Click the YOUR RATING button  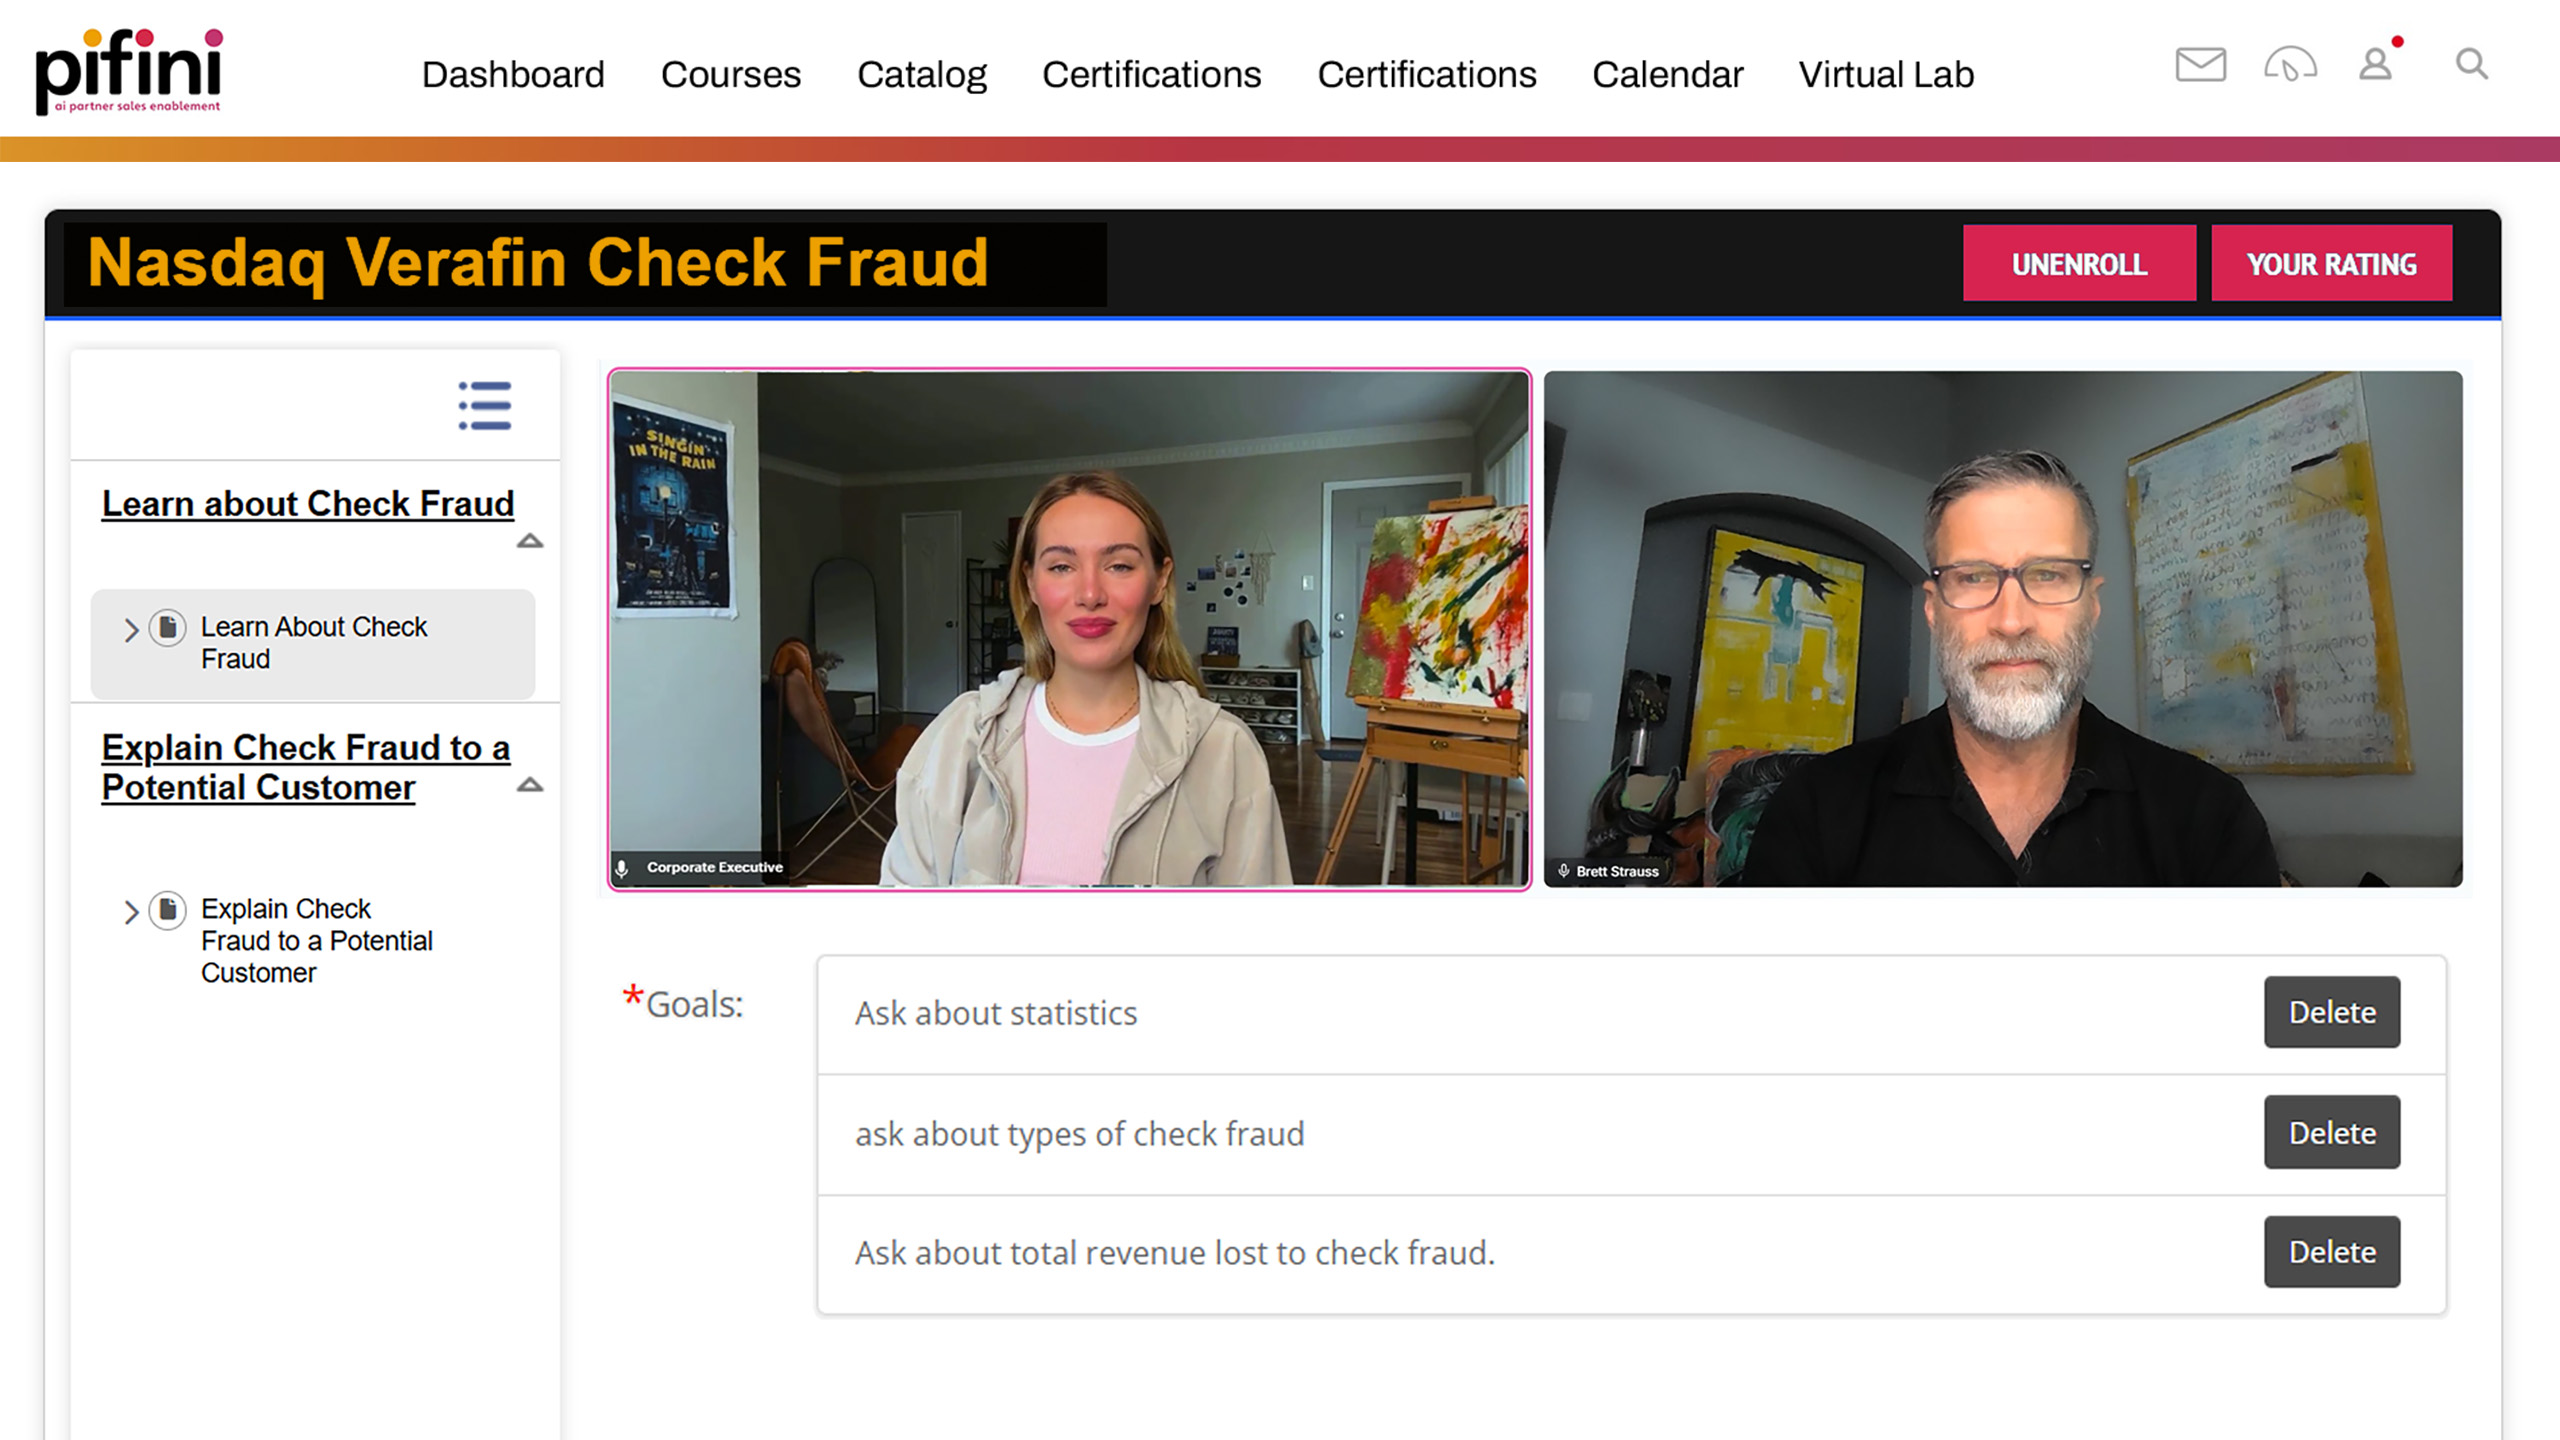click(2331, 264)
